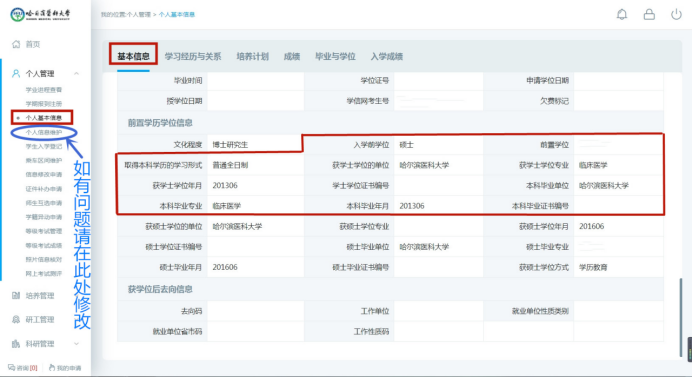Open the 毕业与学位 tab
The image size is (693, 377).
pyautogui.click(x=335, y=56)
